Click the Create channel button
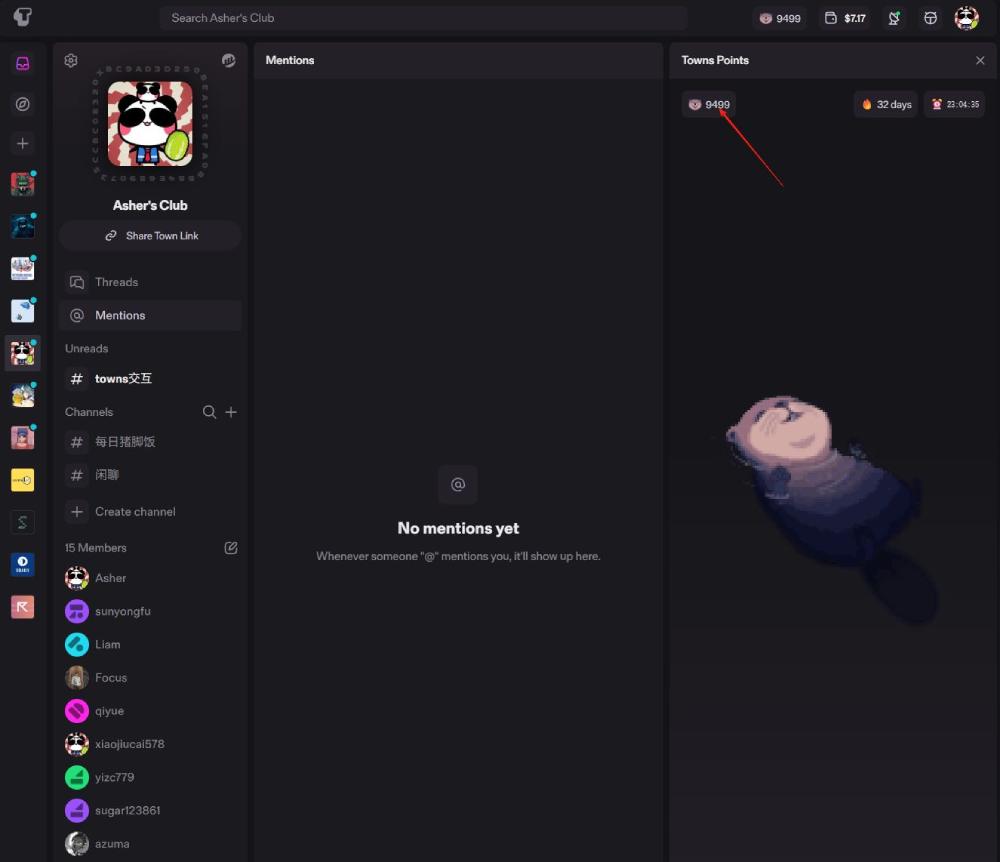 [135, 512]
